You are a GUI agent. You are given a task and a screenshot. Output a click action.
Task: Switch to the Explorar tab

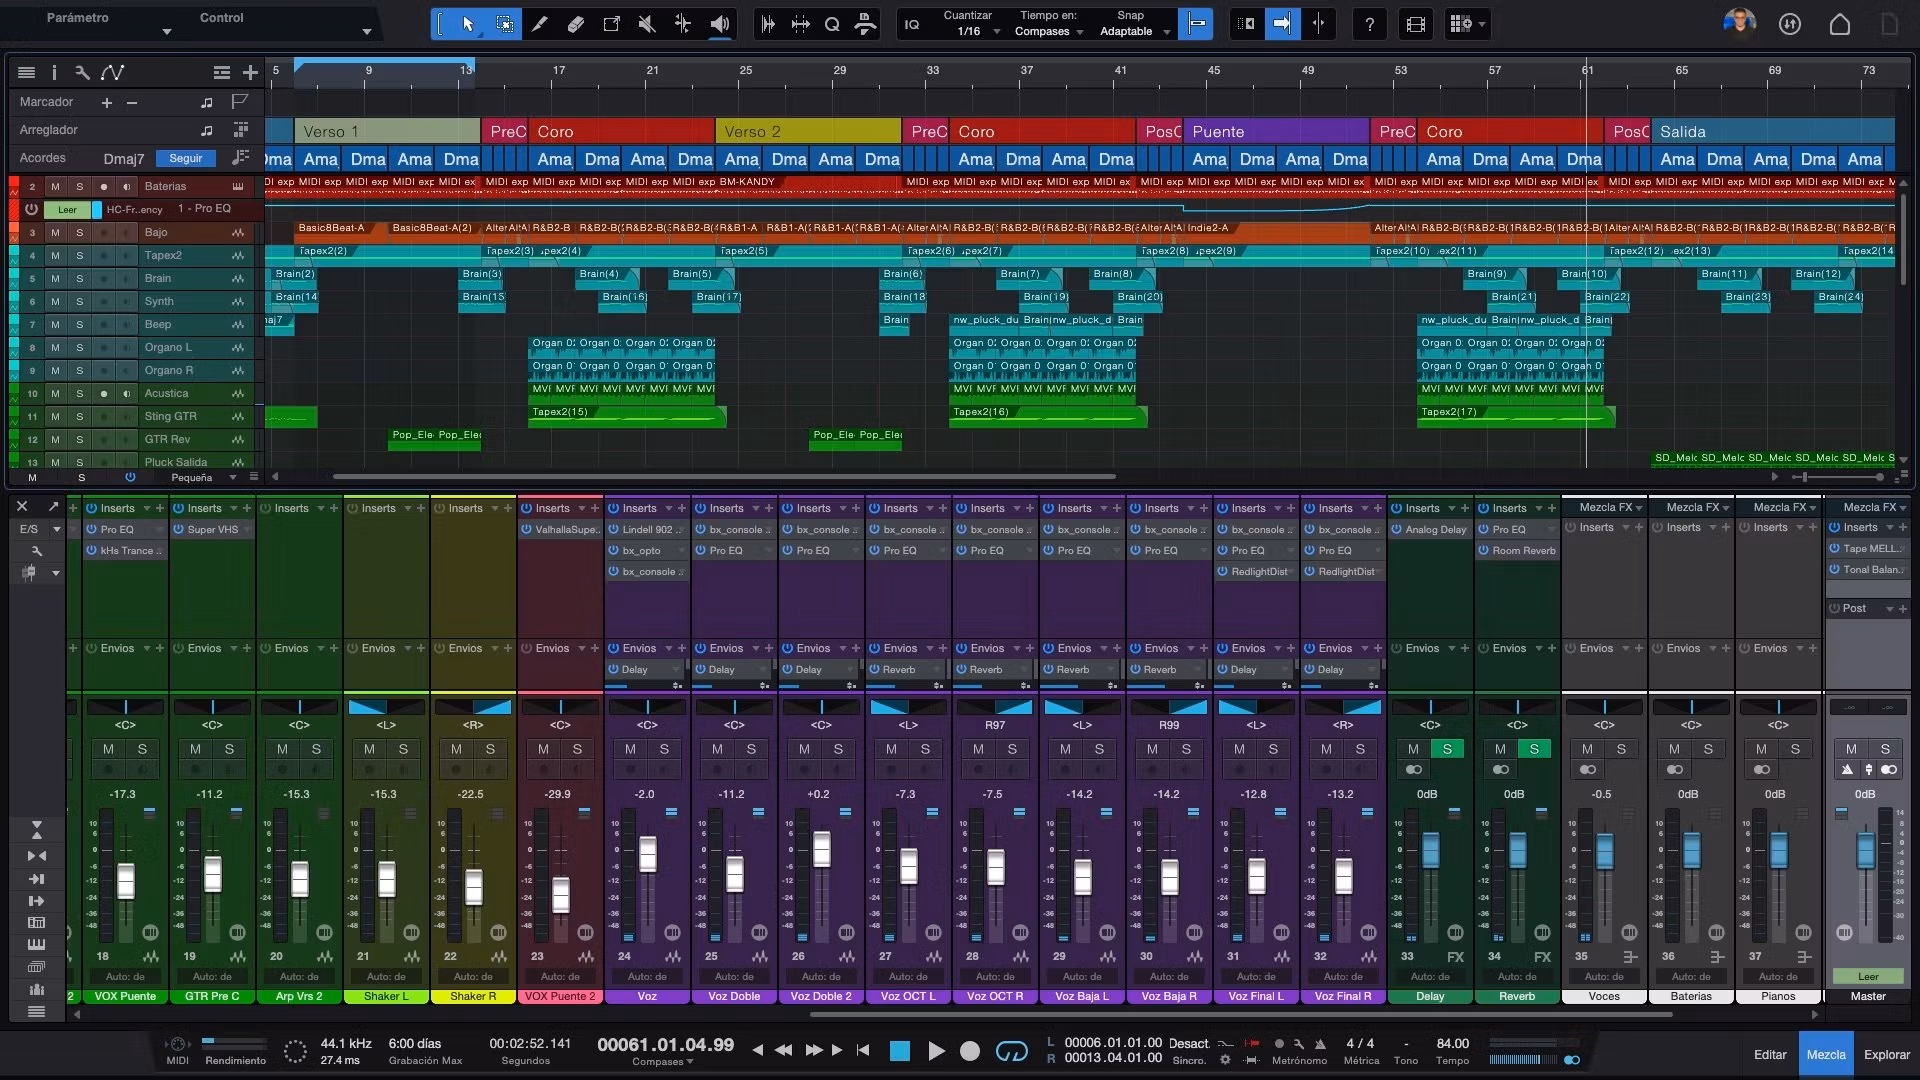(1886, 1054)
